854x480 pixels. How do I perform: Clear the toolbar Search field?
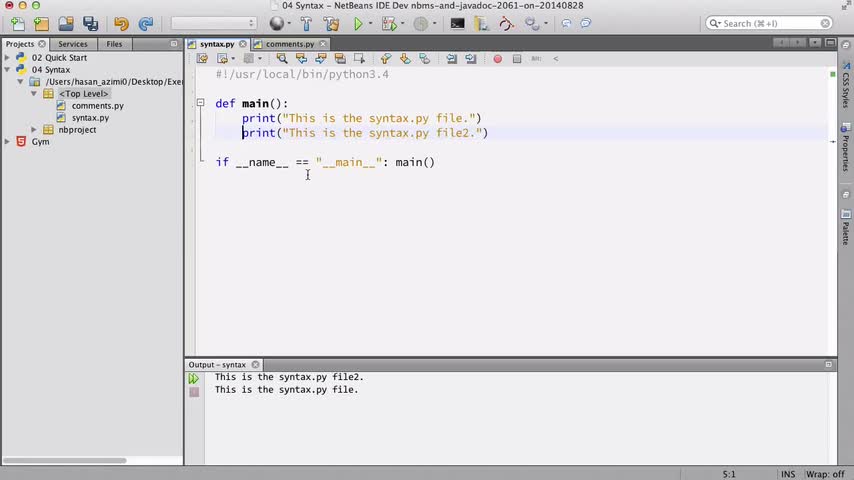coord(825,23)
